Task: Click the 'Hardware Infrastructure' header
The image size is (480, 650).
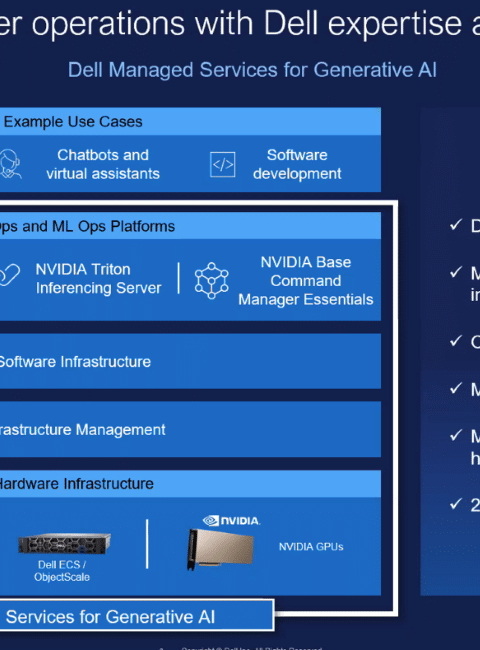Action: click(190, 484)
